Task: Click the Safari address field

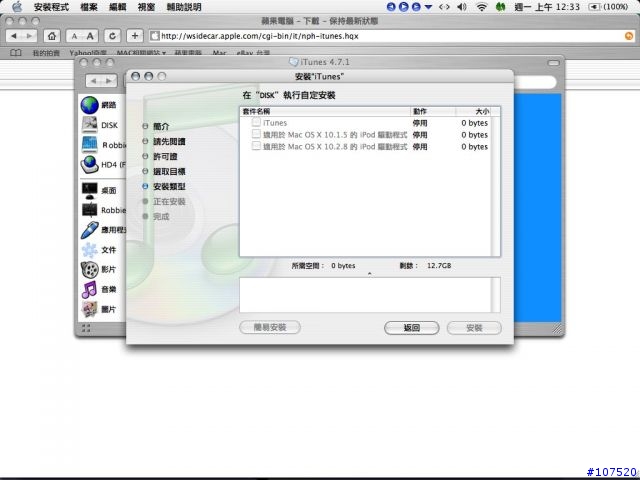Action: click(392, 36)
